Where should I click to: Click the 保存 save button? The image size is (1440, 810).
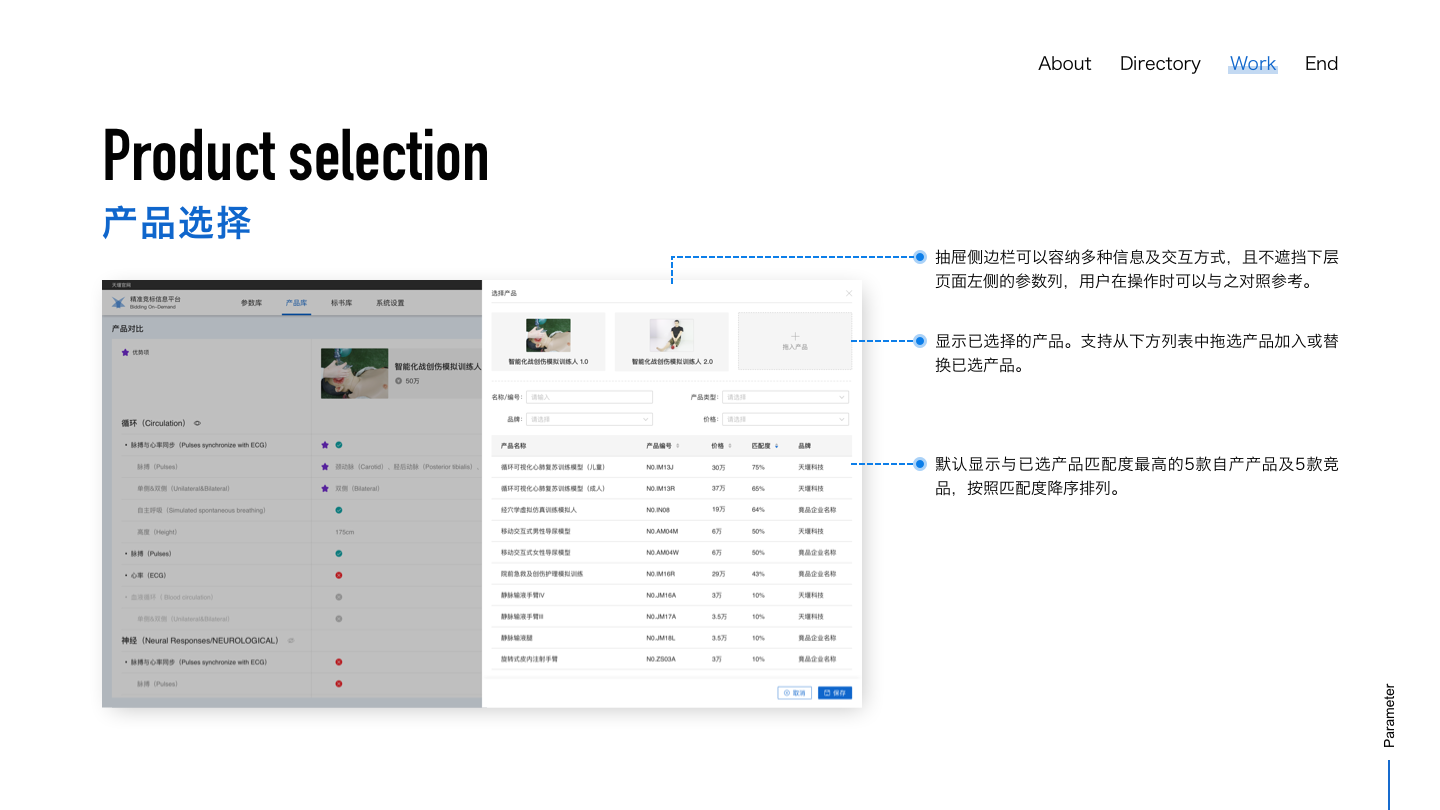tap(835, 692)
